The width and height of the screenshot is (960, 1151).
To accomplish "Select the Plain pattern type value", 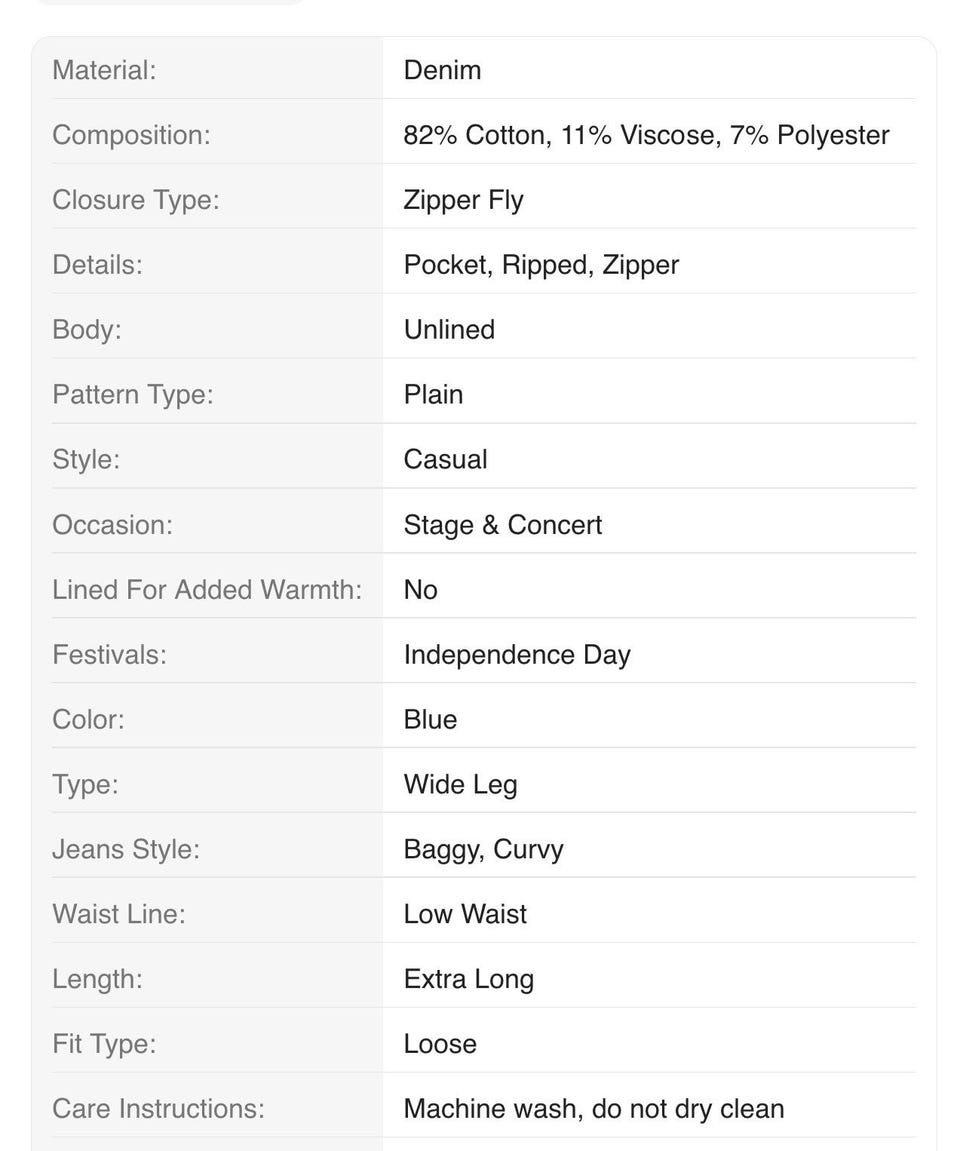I will (433, 395).
